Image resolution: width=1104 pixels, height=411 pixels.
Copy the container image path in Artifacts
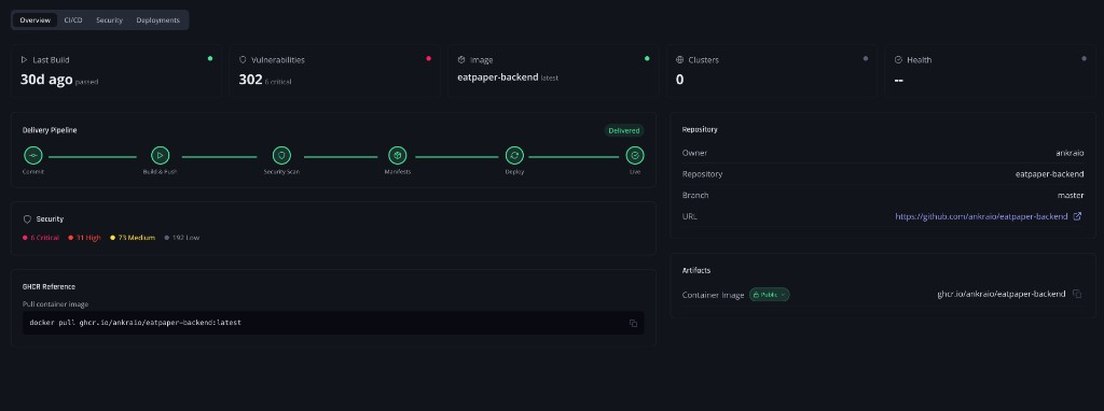pos(1077,293)
